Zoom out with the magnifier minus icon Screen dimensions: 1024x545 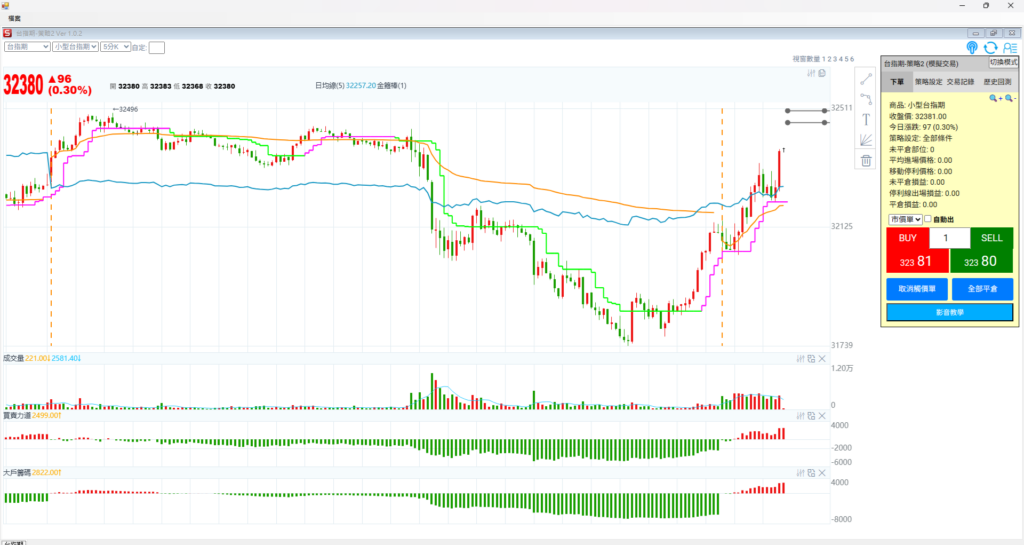[1009, 99]
